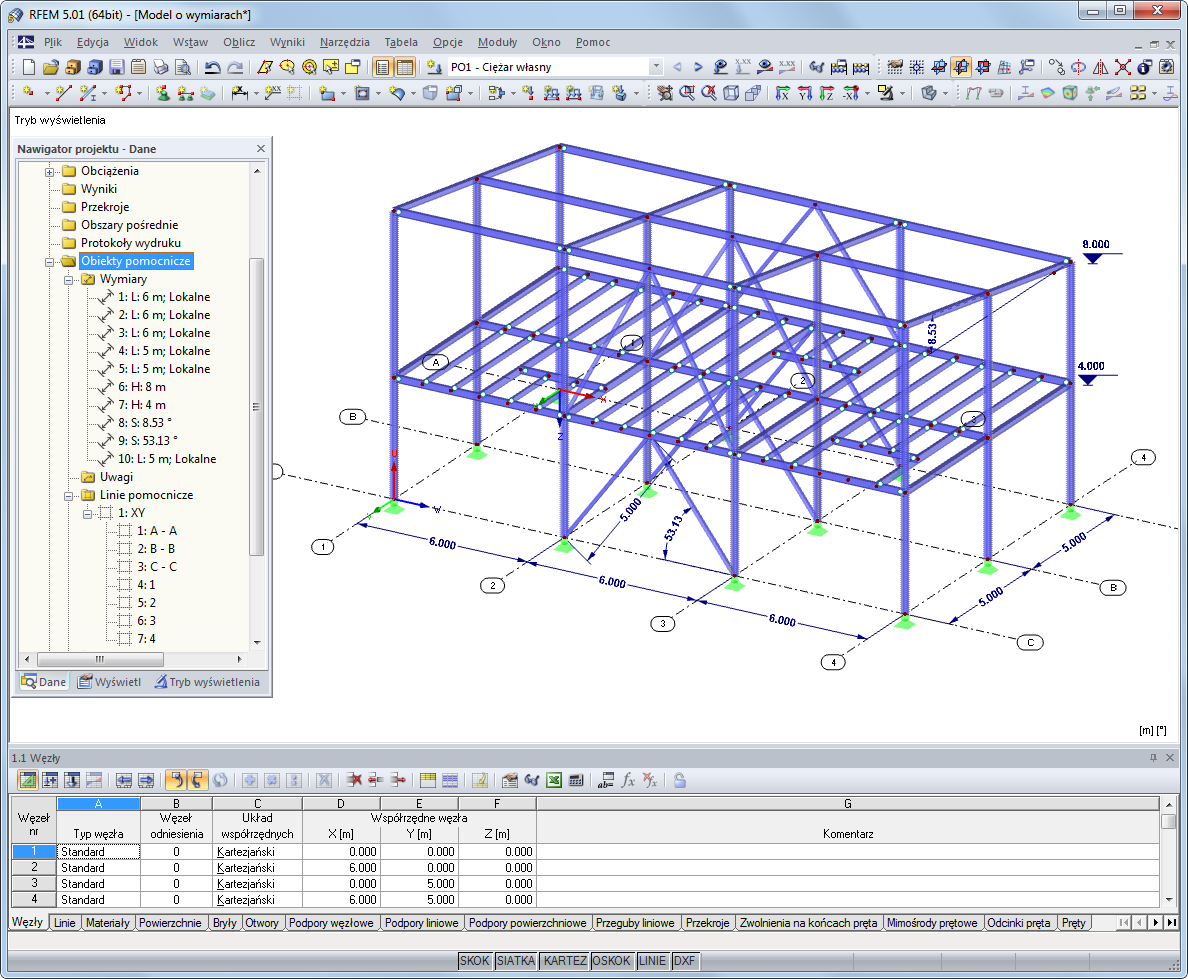Open the -X view direction dropdown arrow
The width and height of the screenshot is (1188, 979).
[x=868, y=94]
